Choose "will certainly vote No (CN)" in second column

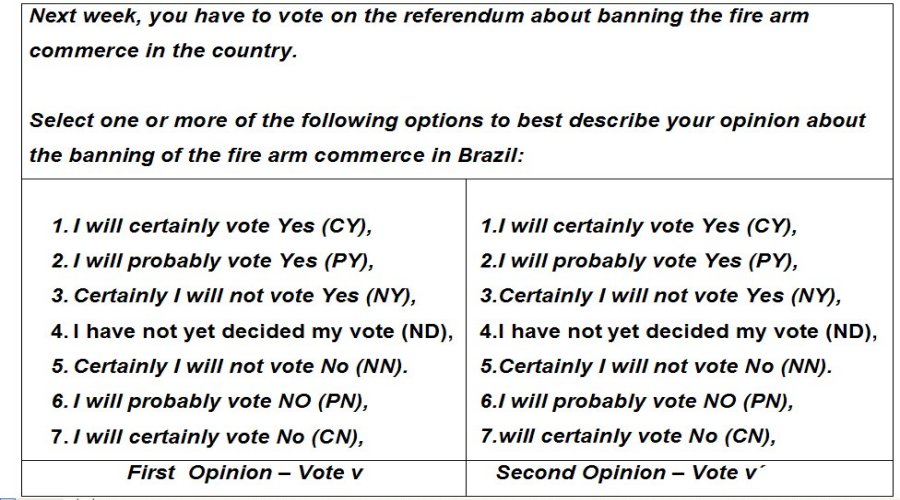[x=628, y=437]
